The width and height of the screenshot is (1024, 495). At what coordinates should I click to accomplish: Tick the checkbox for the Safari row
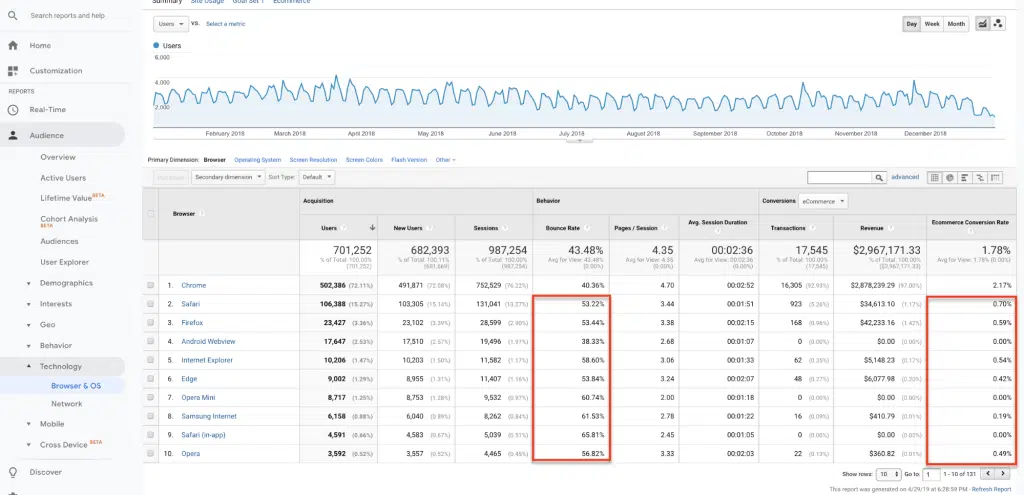[x=152, y=304]
